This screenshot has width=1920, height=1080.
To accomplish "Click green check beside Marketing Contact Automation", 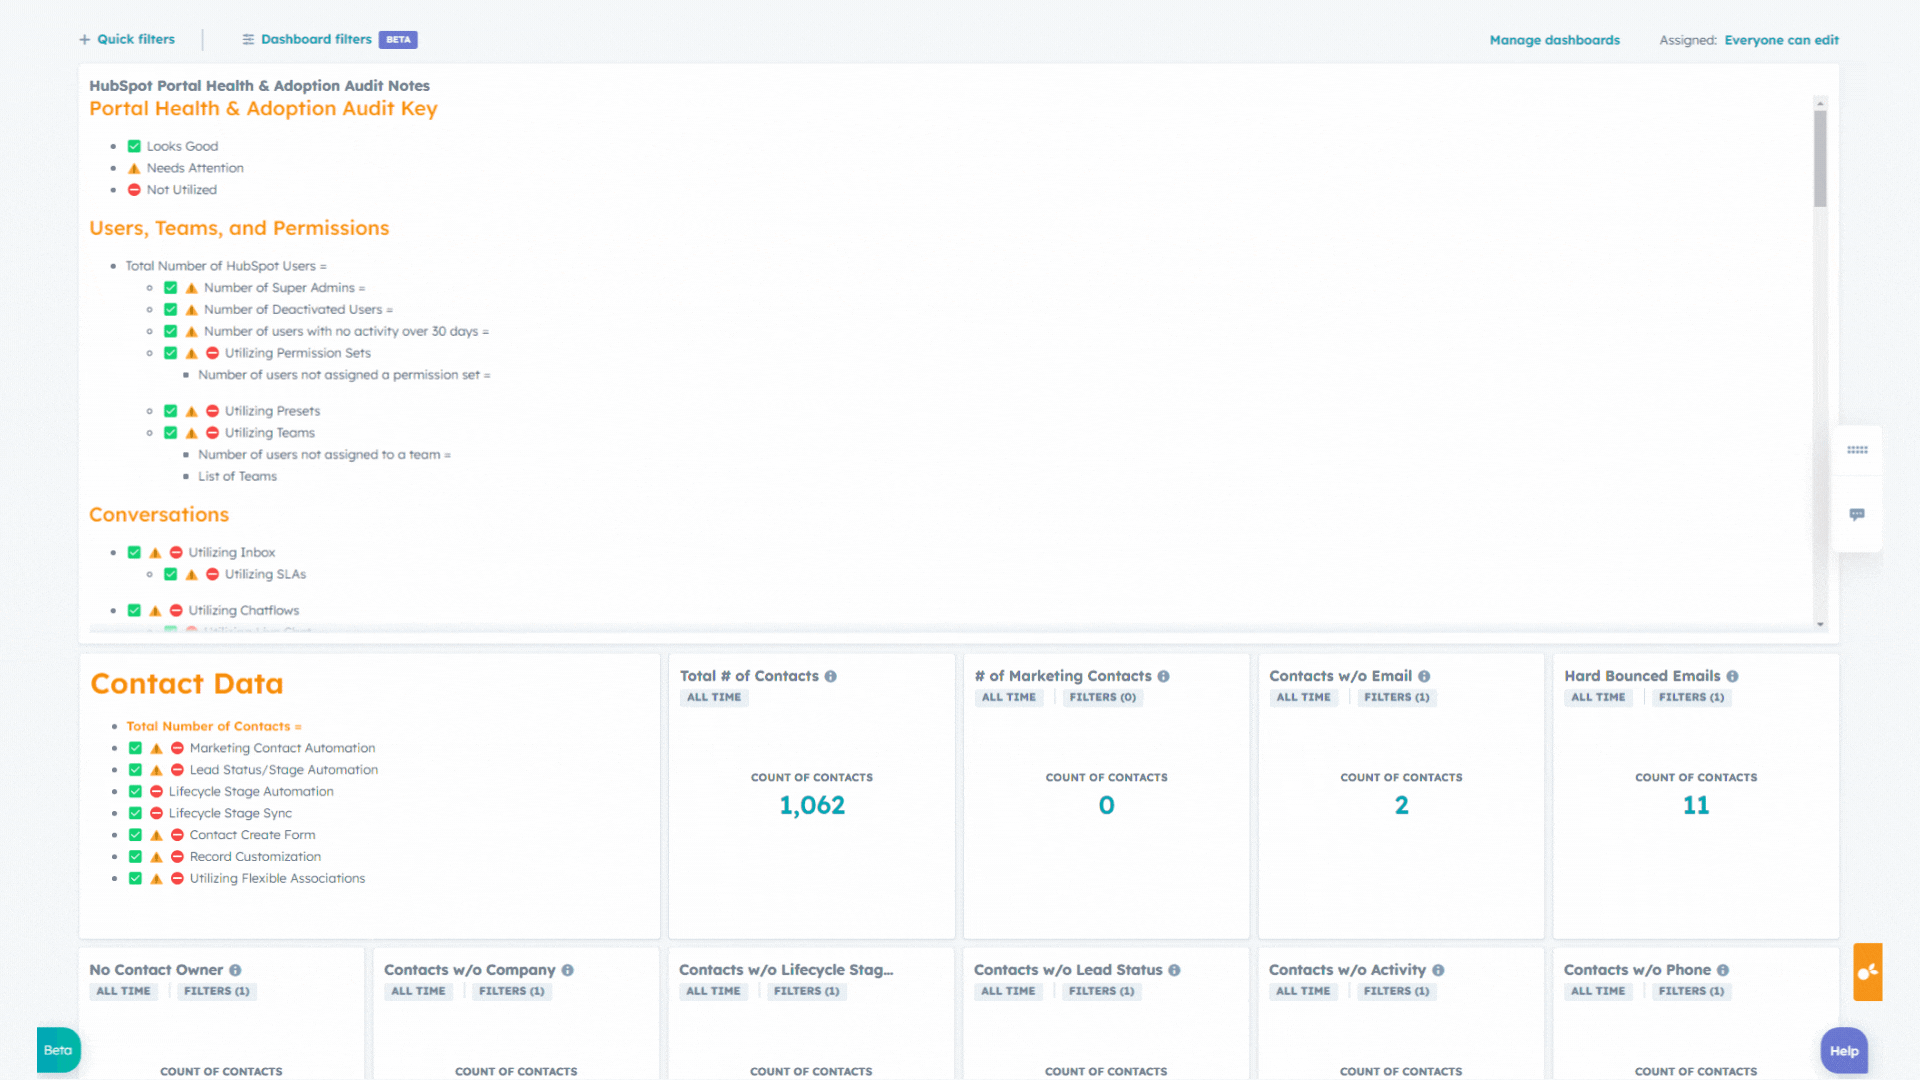I will click(x=135, y=749).
